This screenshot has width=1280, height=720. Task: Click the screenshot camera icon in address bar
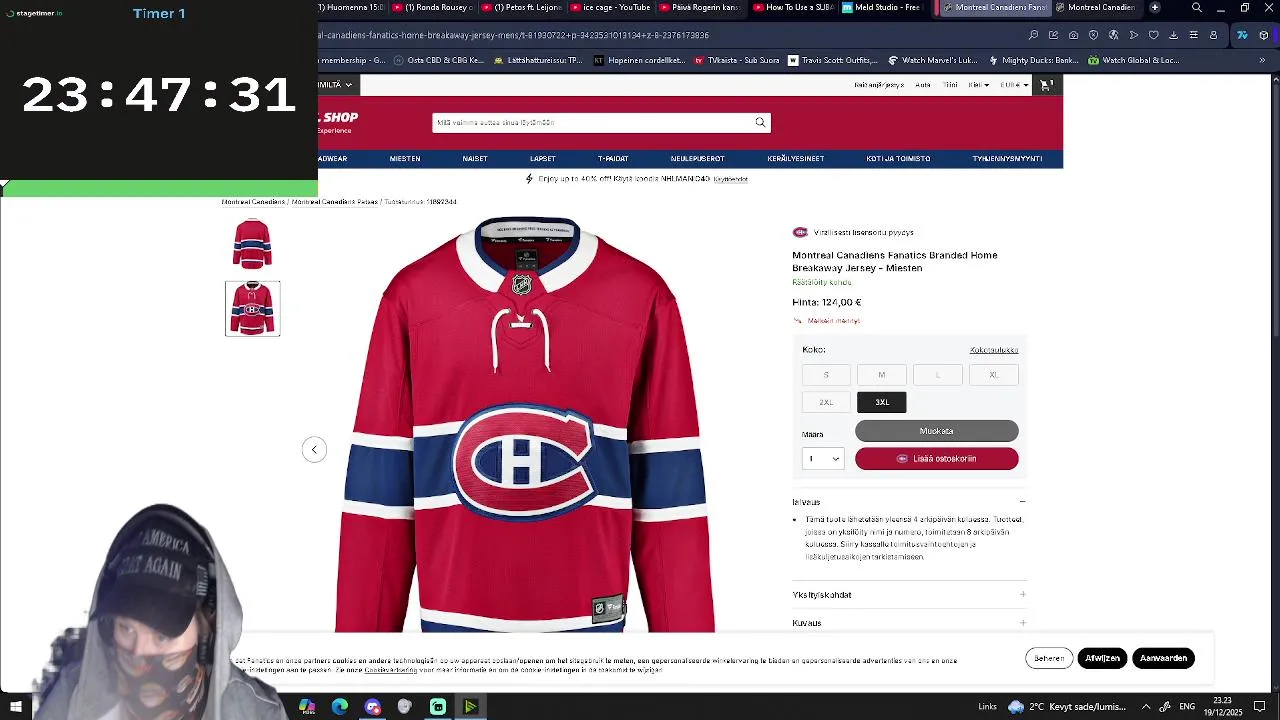(x=1073, y=35)
